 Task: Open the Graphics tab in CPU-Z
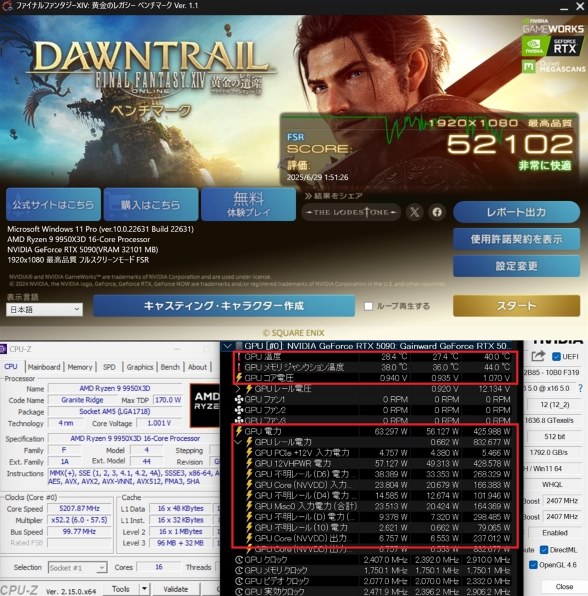click(140, 367)
